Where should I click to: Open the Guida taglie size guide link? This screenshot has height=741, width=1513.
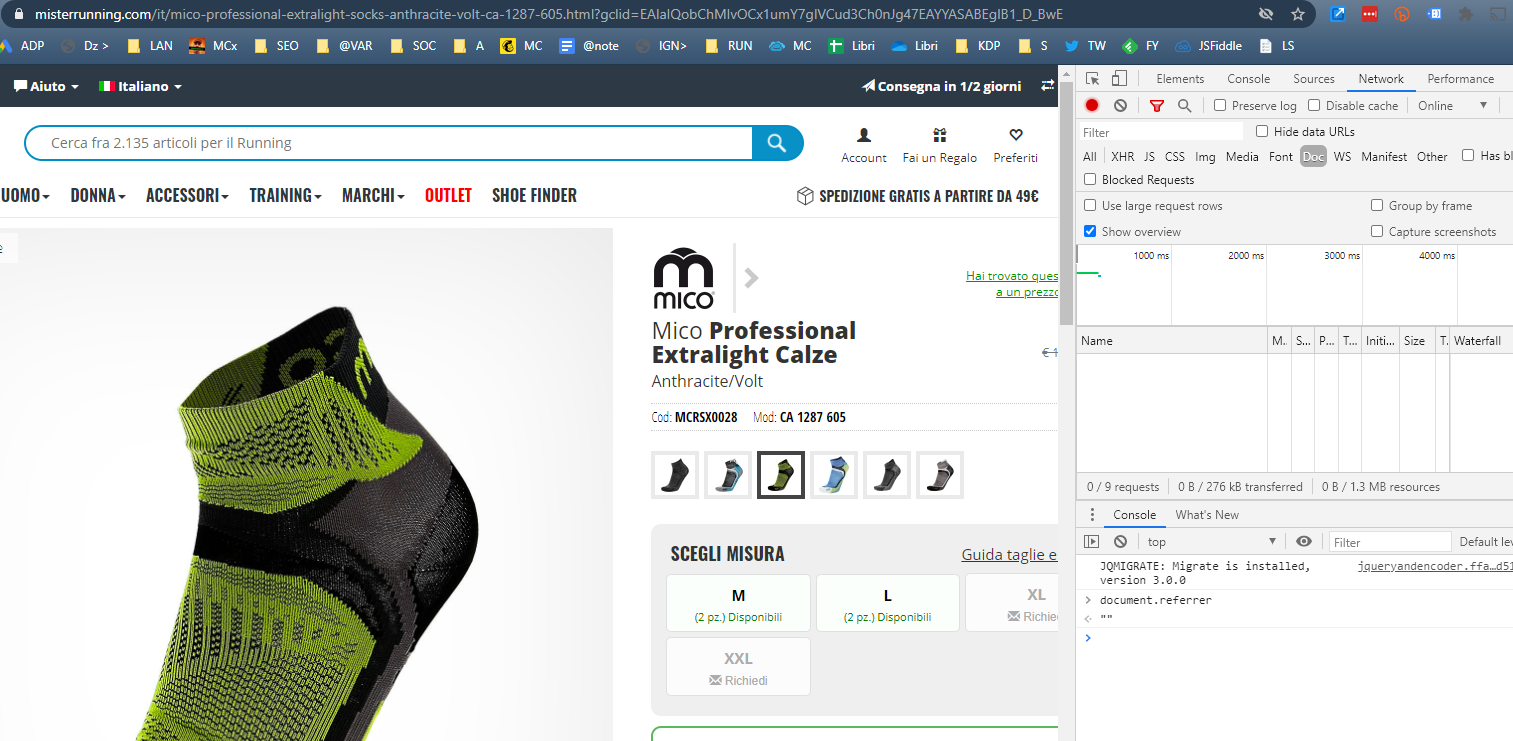coord(1009,555)
